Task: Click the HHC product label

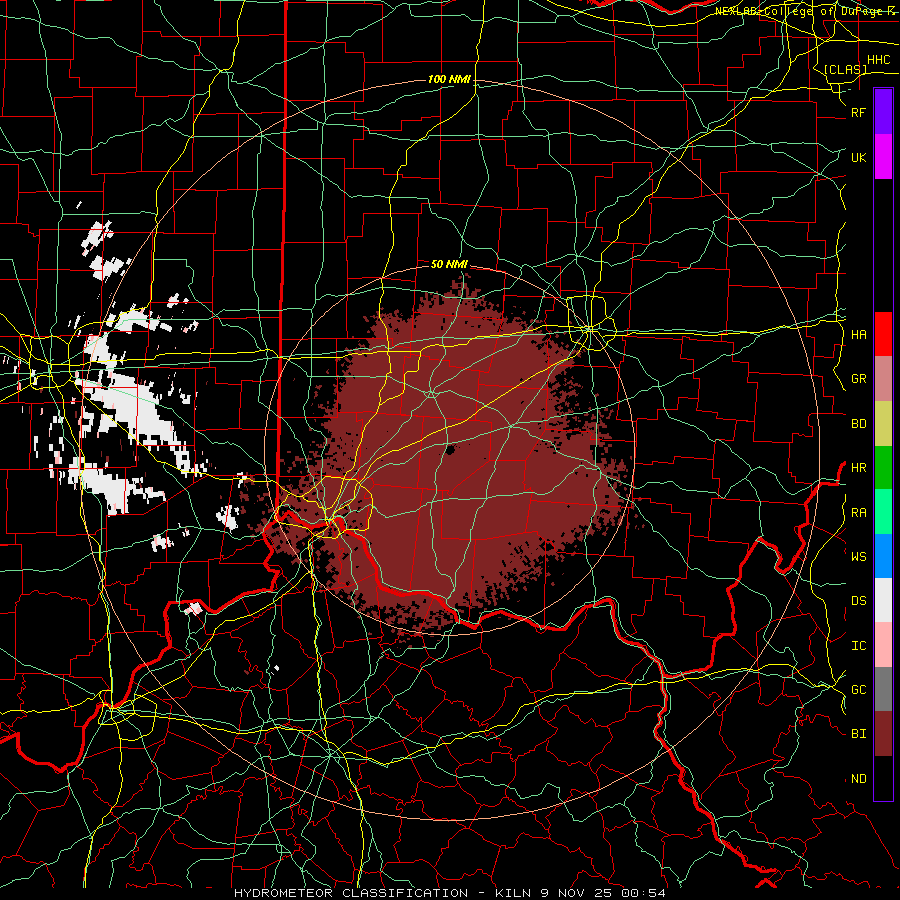Action: point(878,60)
